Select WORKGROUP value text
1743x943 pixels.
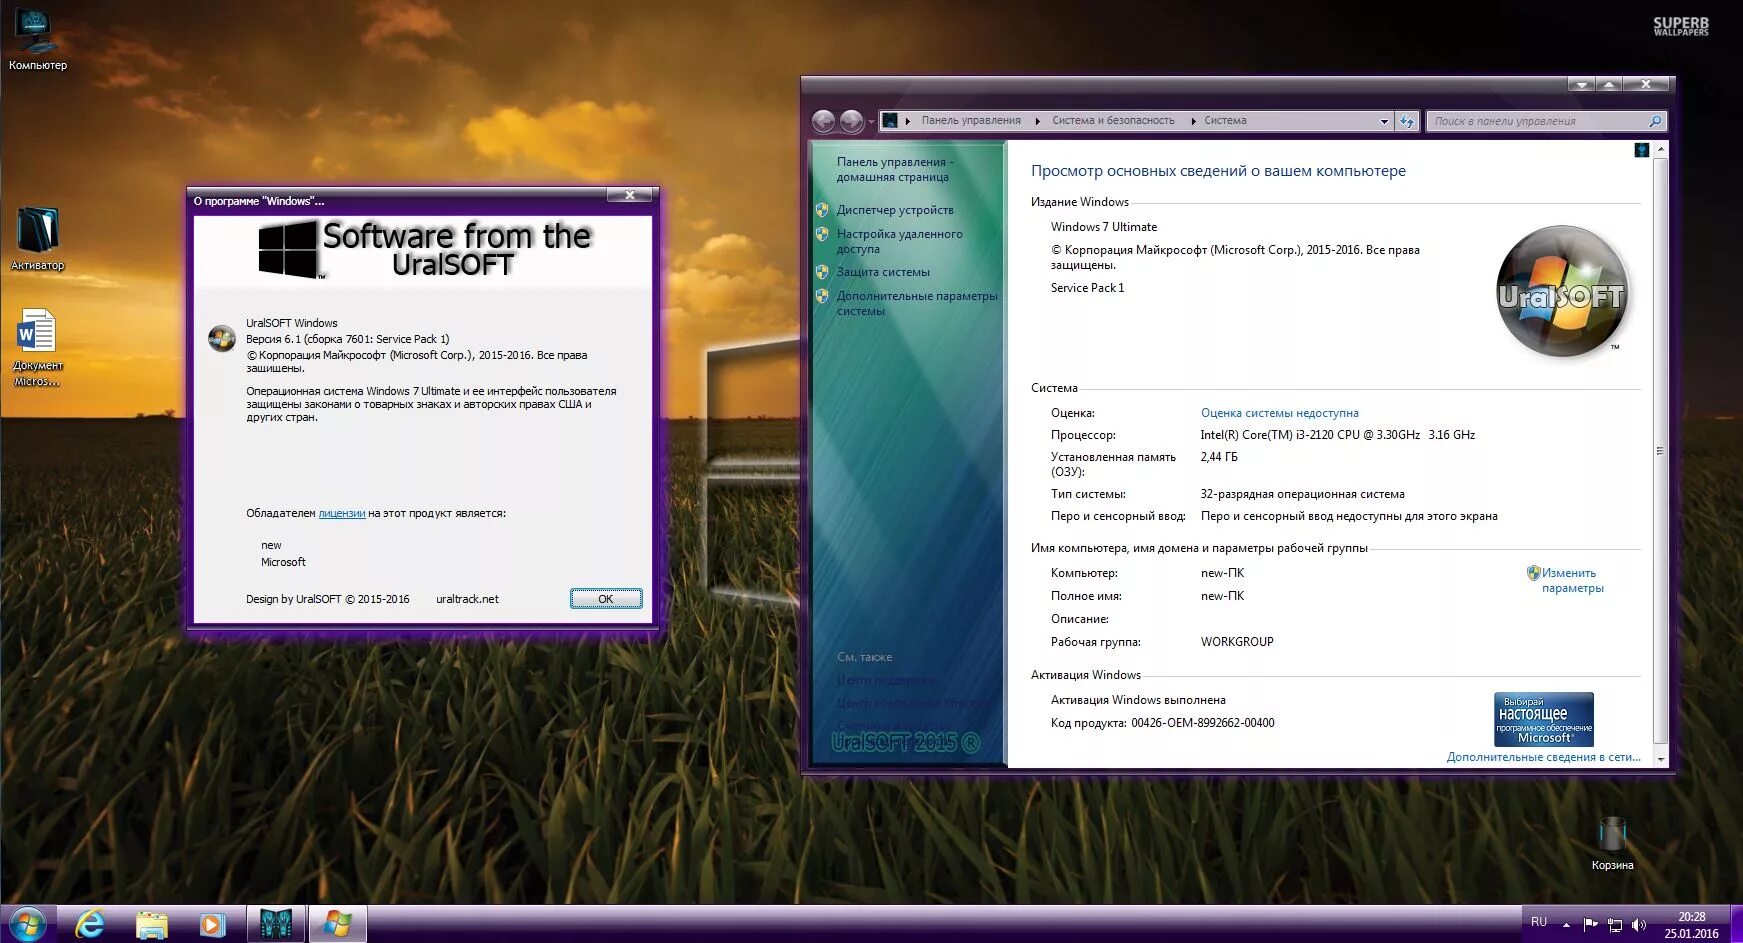coord(1237,642)
